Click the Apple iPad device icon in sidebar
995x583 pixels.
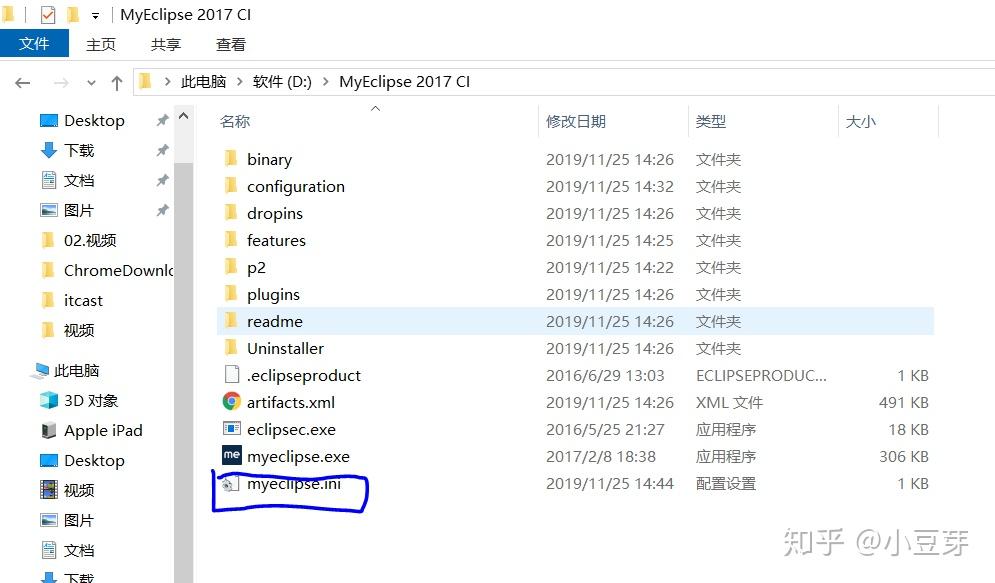point(48,430)
